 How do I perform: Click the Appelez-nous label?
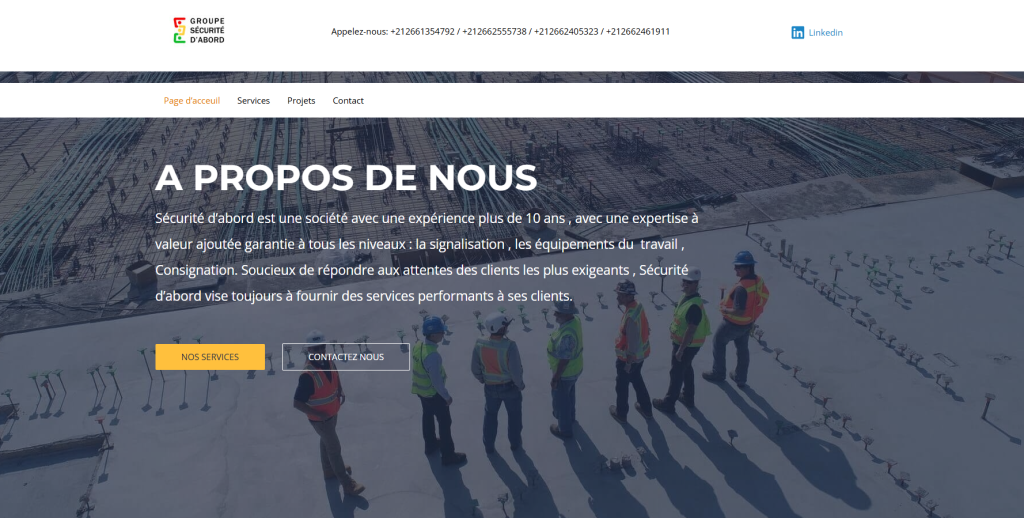point(359,31)
